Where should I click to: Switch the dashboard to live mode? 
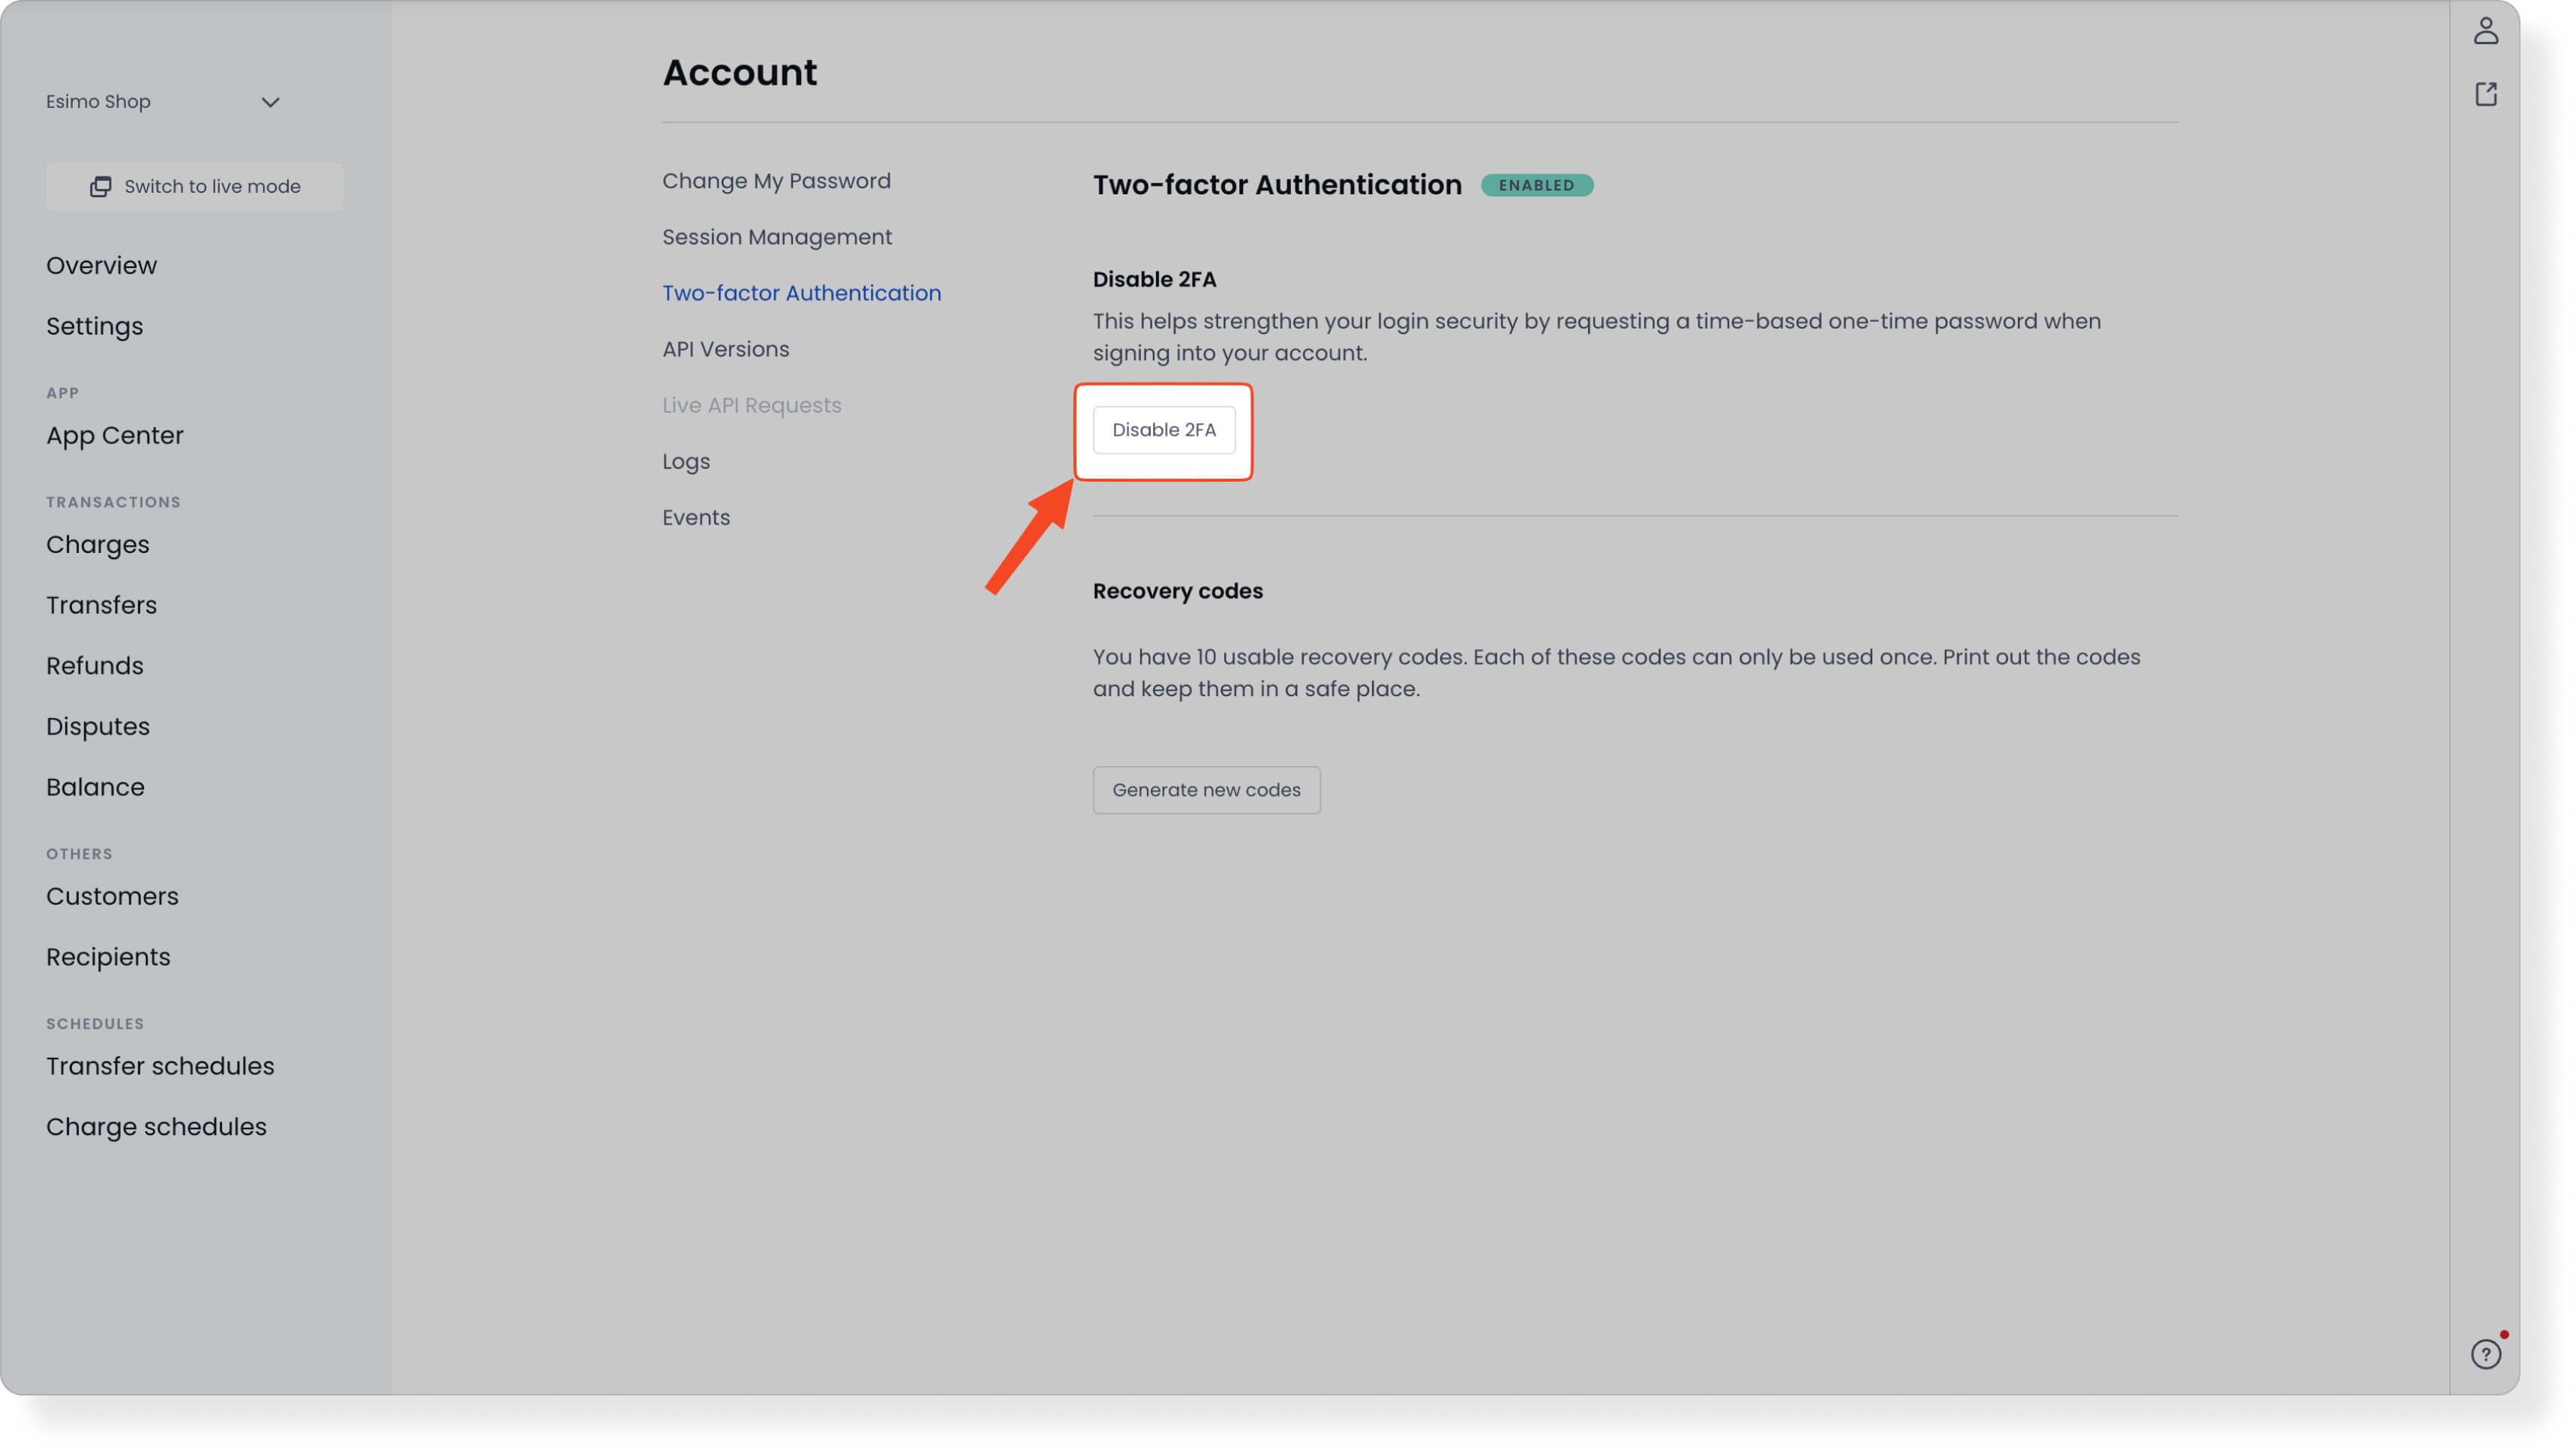point(194,186)
